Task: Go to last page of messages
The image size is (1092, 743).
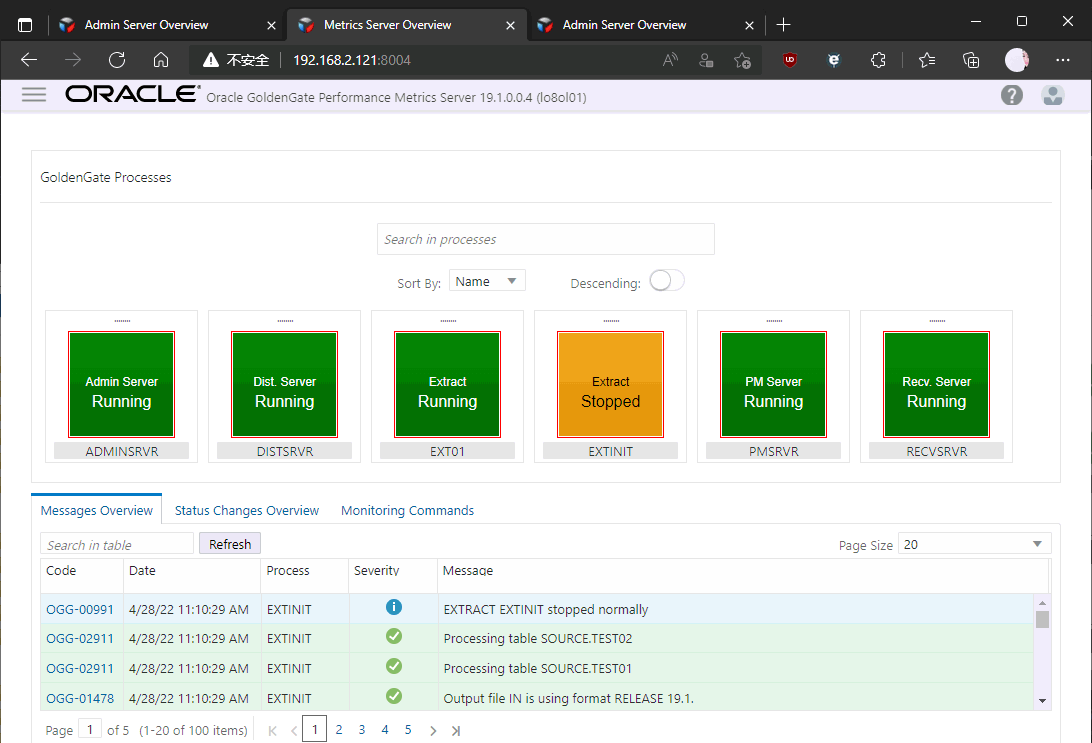Action: (456, 731)
